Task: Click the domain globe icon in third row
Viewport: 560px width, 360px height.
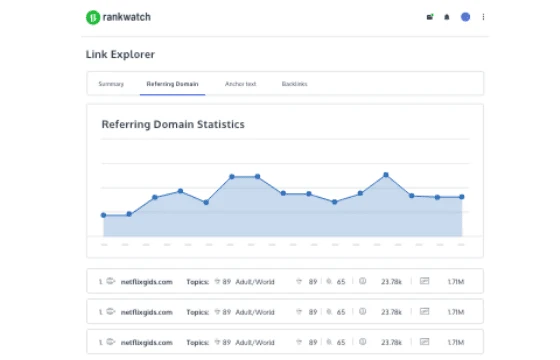Action: pyautogui.click(x=111, y=342)
